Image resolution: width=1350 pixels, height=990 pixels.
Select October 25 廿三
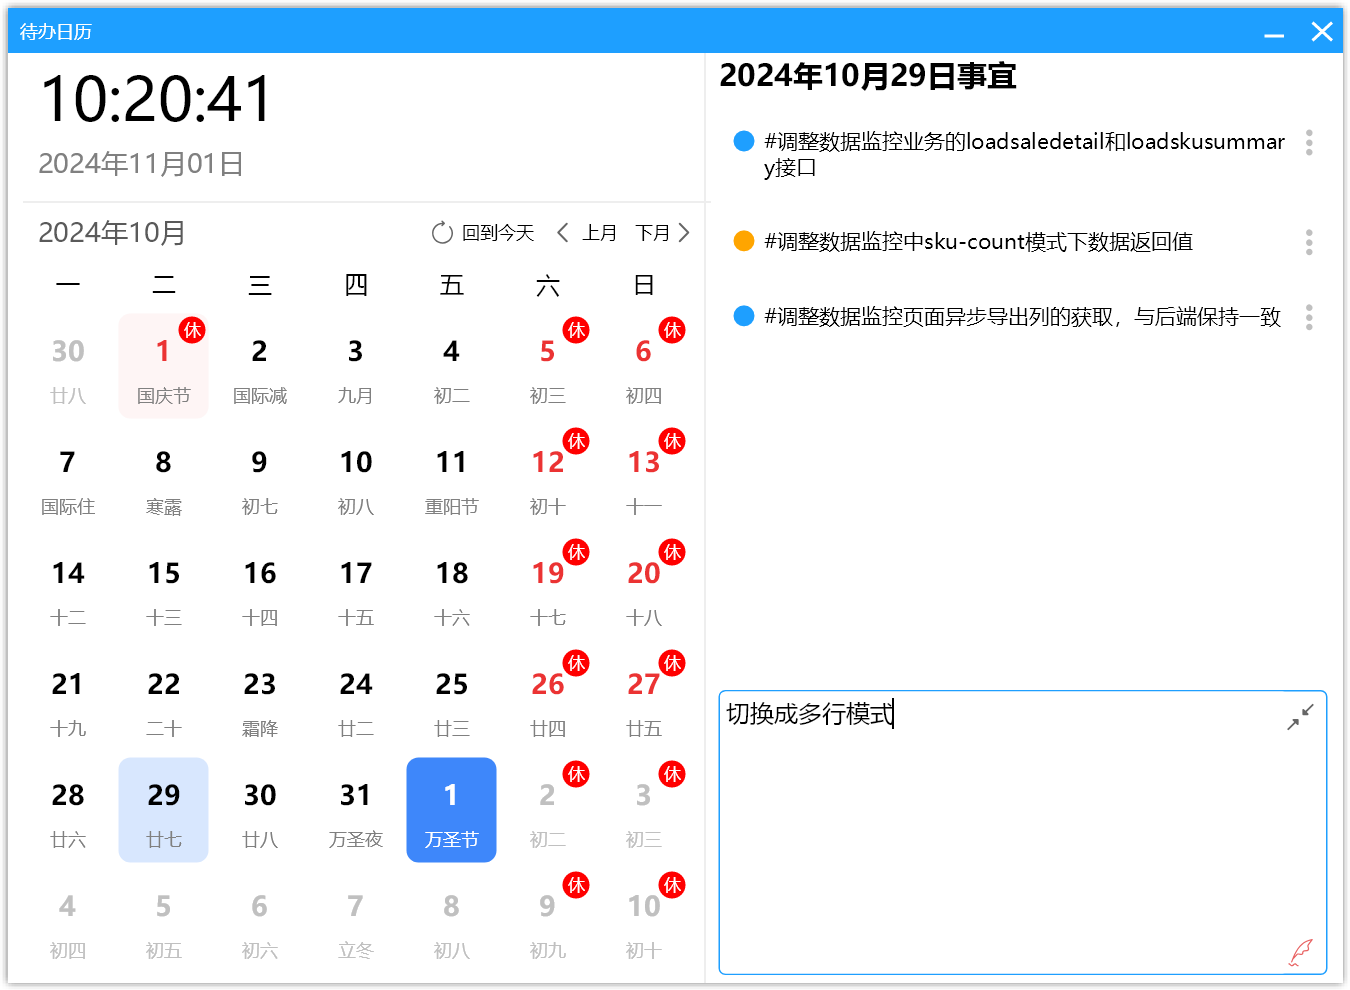(x=452, y=699)
